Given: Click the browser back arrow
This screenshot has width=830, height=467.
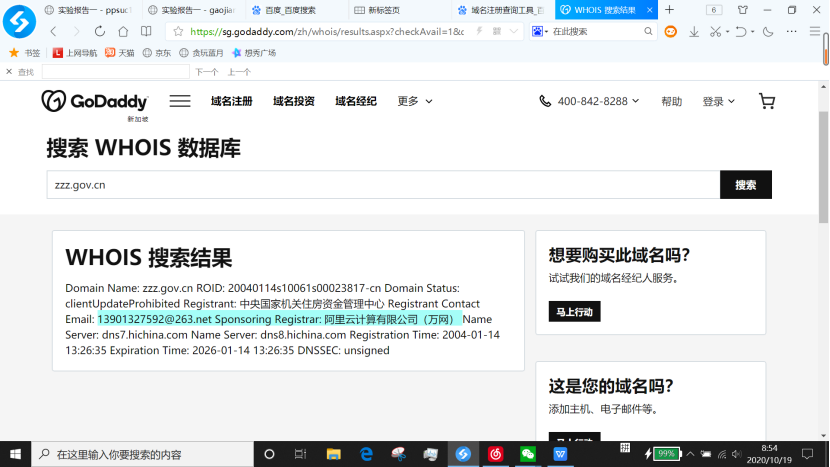Looking at the screenshot, I should [53, 31].
